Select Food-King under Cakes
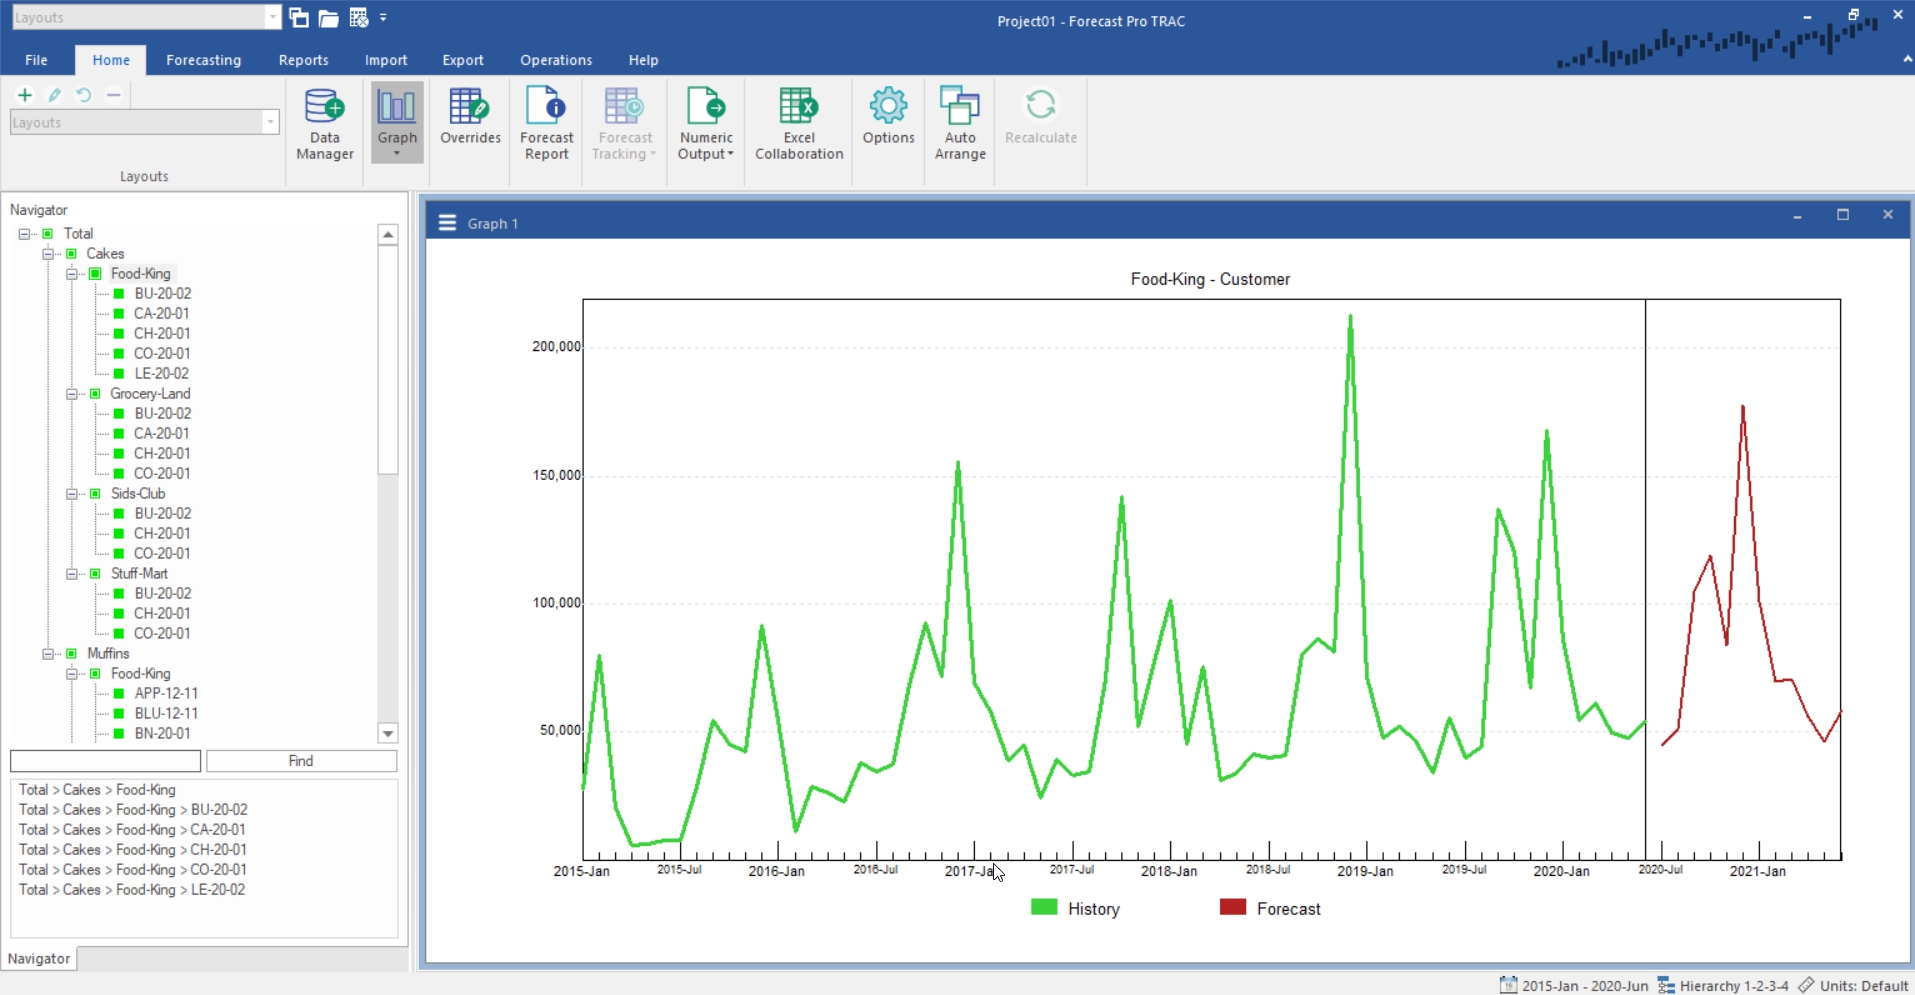Image resolution: width=1915 pixels, height=995 pixels. [141, 273]
